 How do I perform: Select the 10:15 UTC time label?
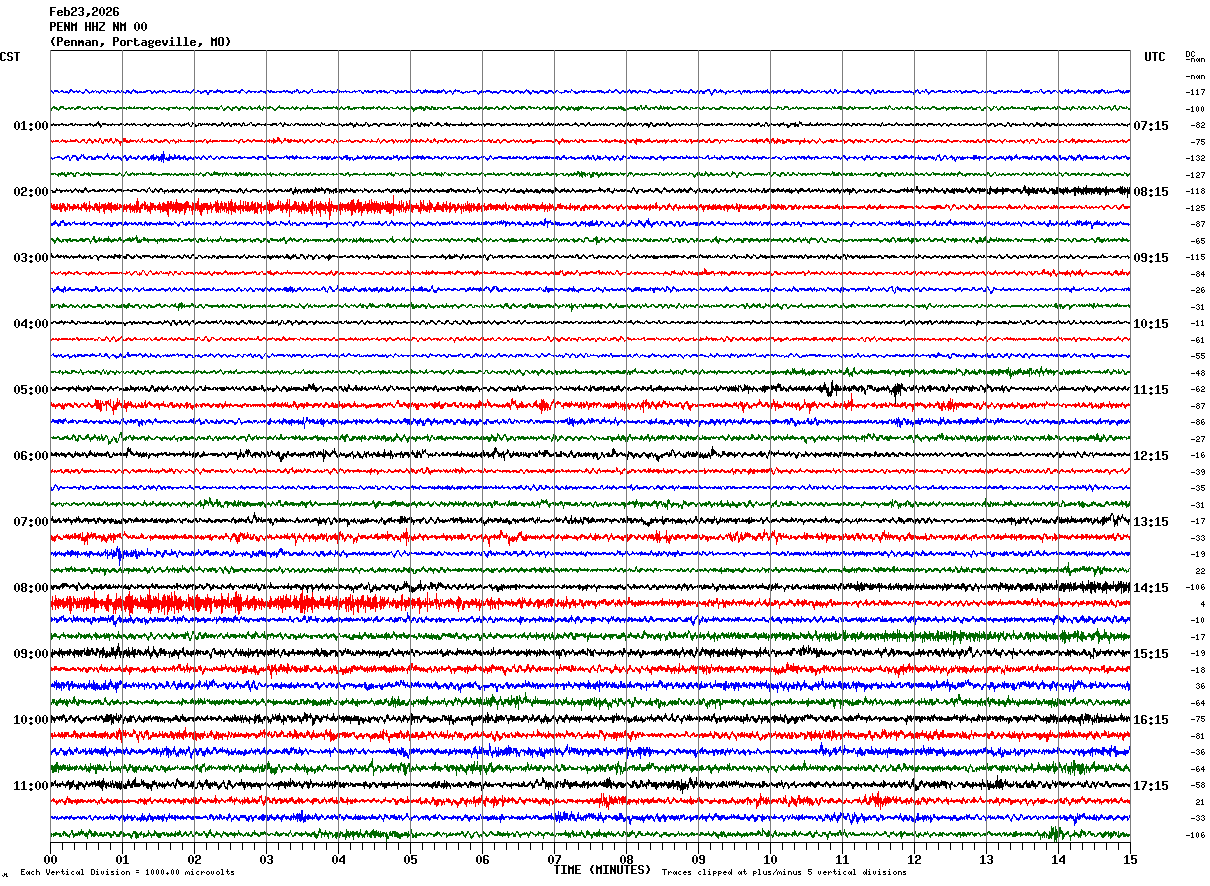(x=1151, y=324)
